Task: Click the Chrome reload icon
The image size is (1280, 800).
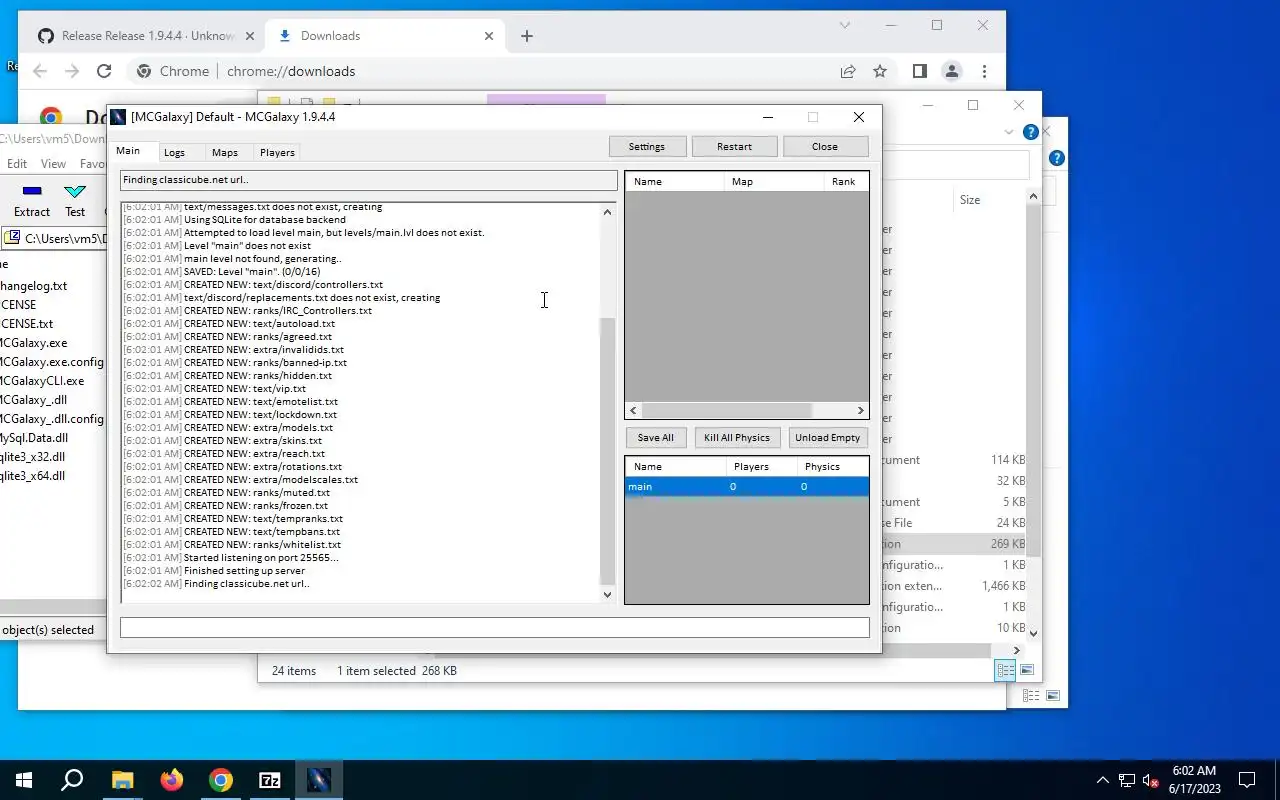Action: 104,71
